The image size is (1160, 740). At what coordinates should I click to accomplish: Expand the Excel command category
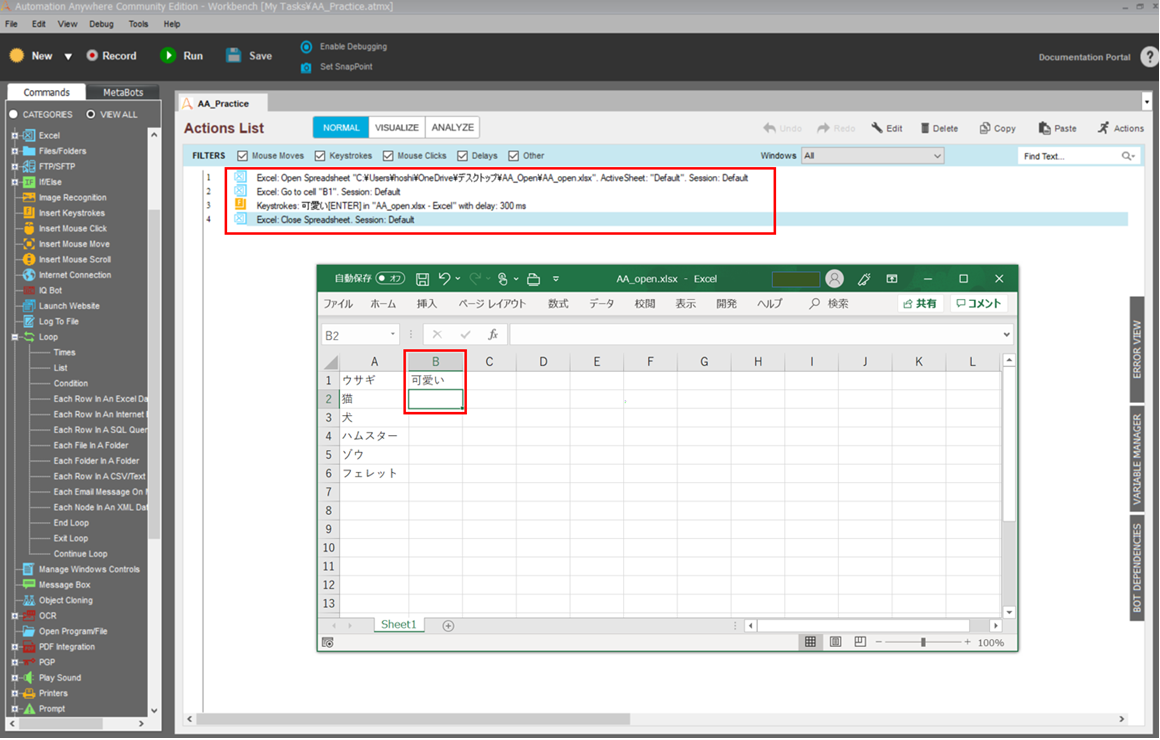click(14, 135)
